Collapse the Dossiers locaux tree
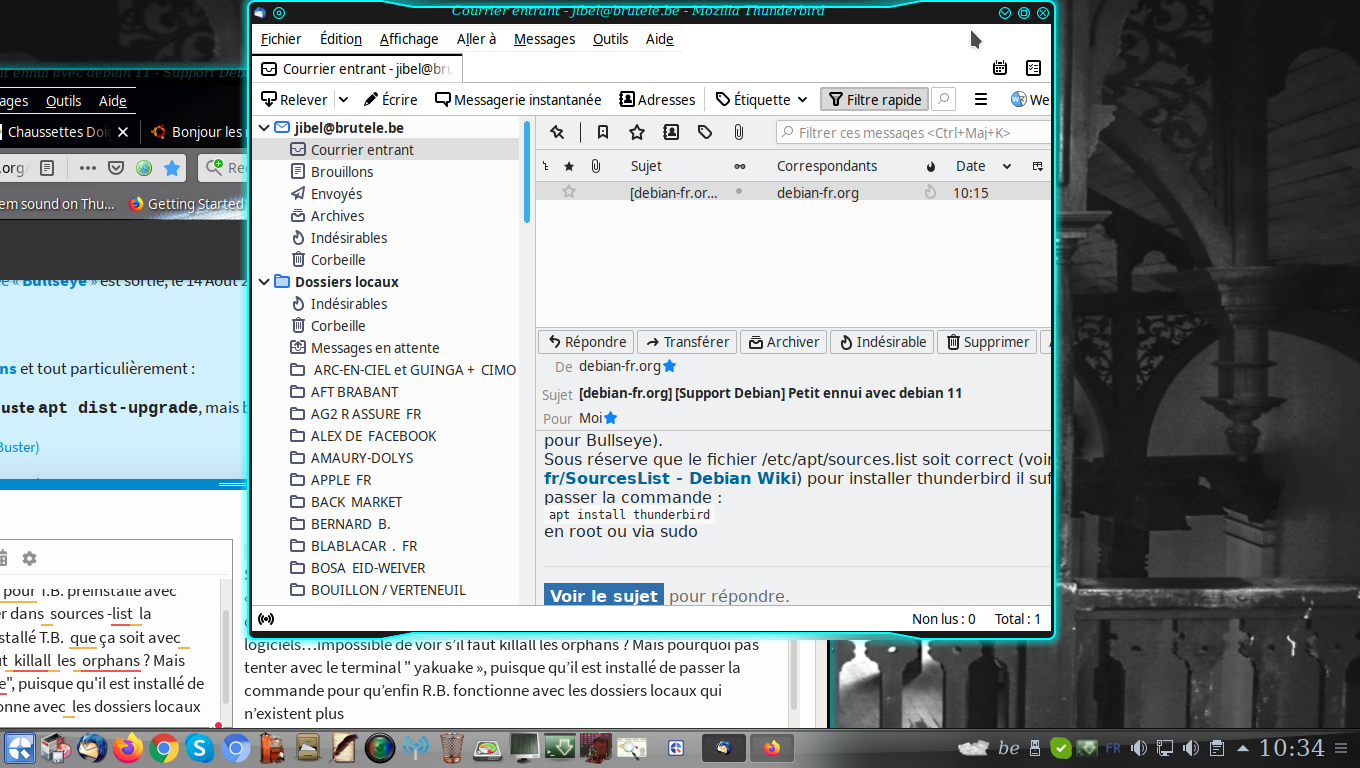The image size is (1360, 768). tap(264, 282)
